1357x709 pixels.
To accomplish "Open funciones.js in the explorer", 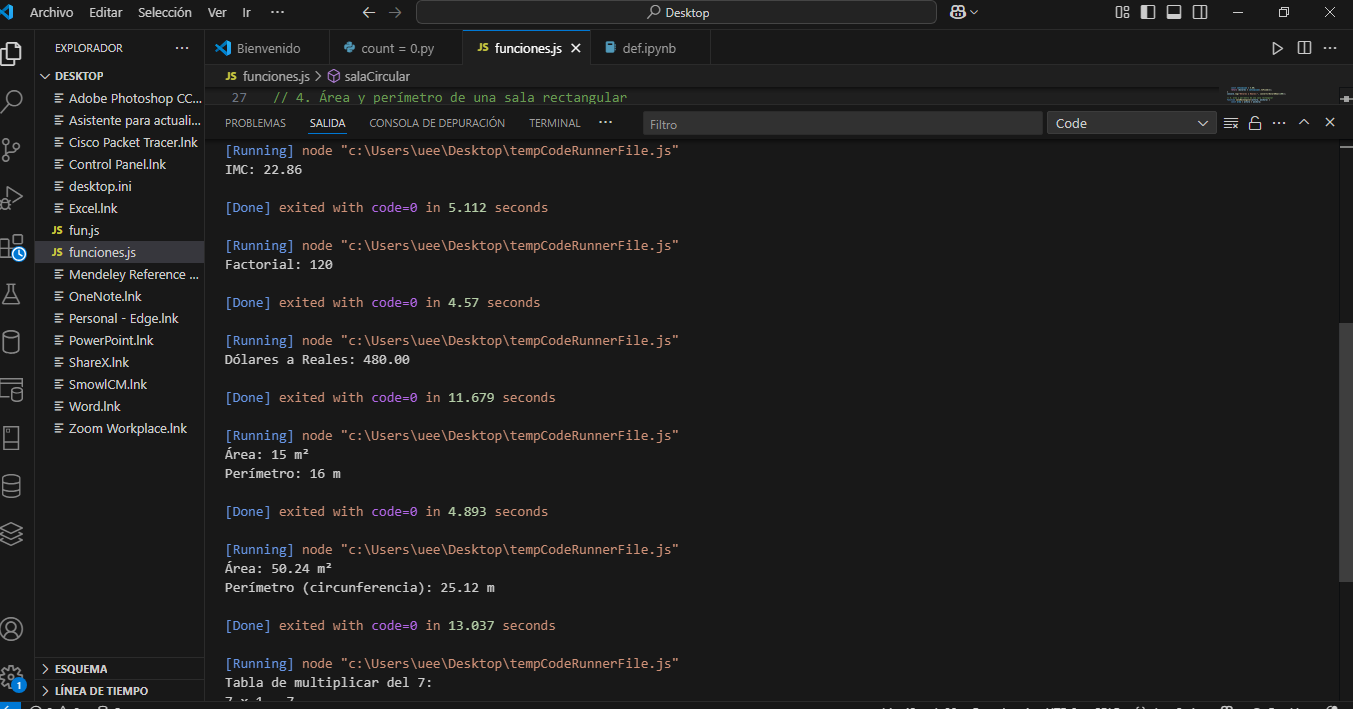I will click(x=119, y=252).
